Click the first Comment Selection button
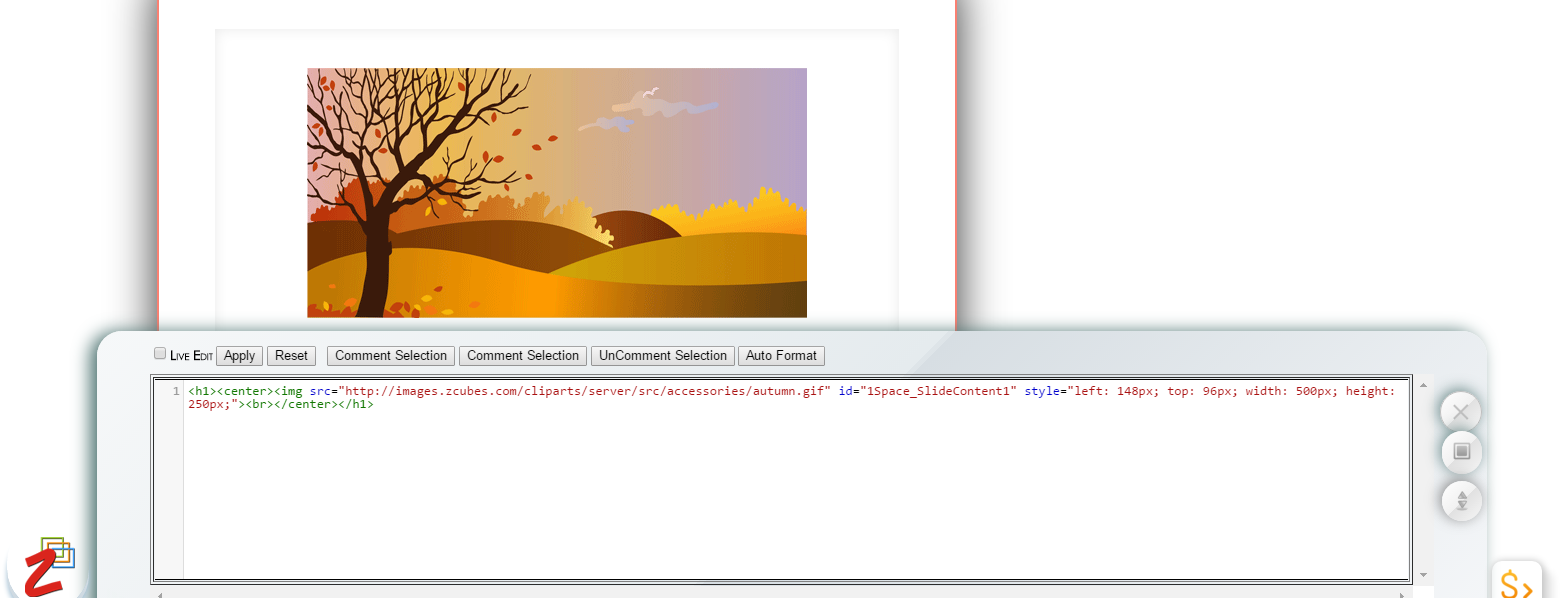 391,356
